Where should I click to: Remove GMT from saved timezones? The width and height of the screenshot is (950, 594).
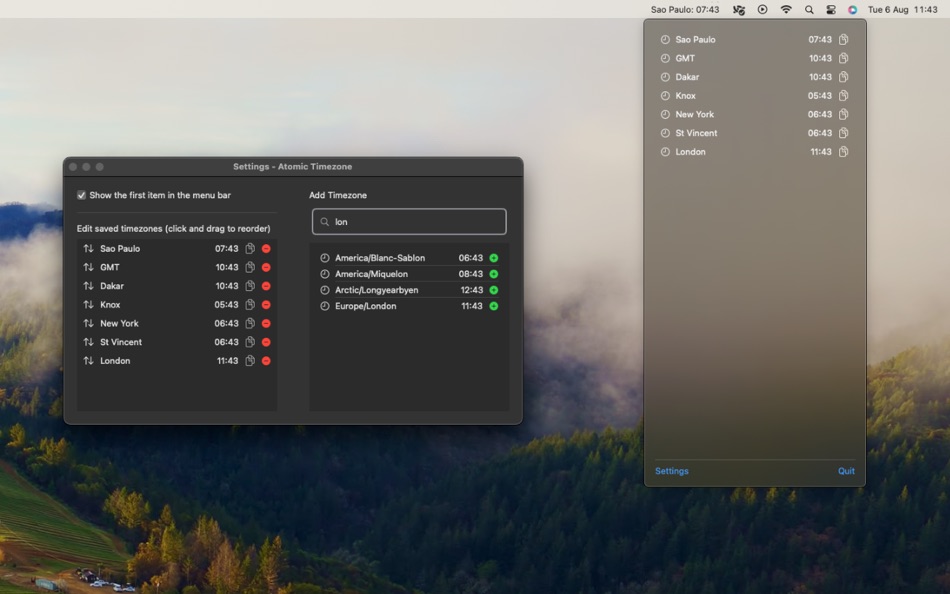point(266,267)
